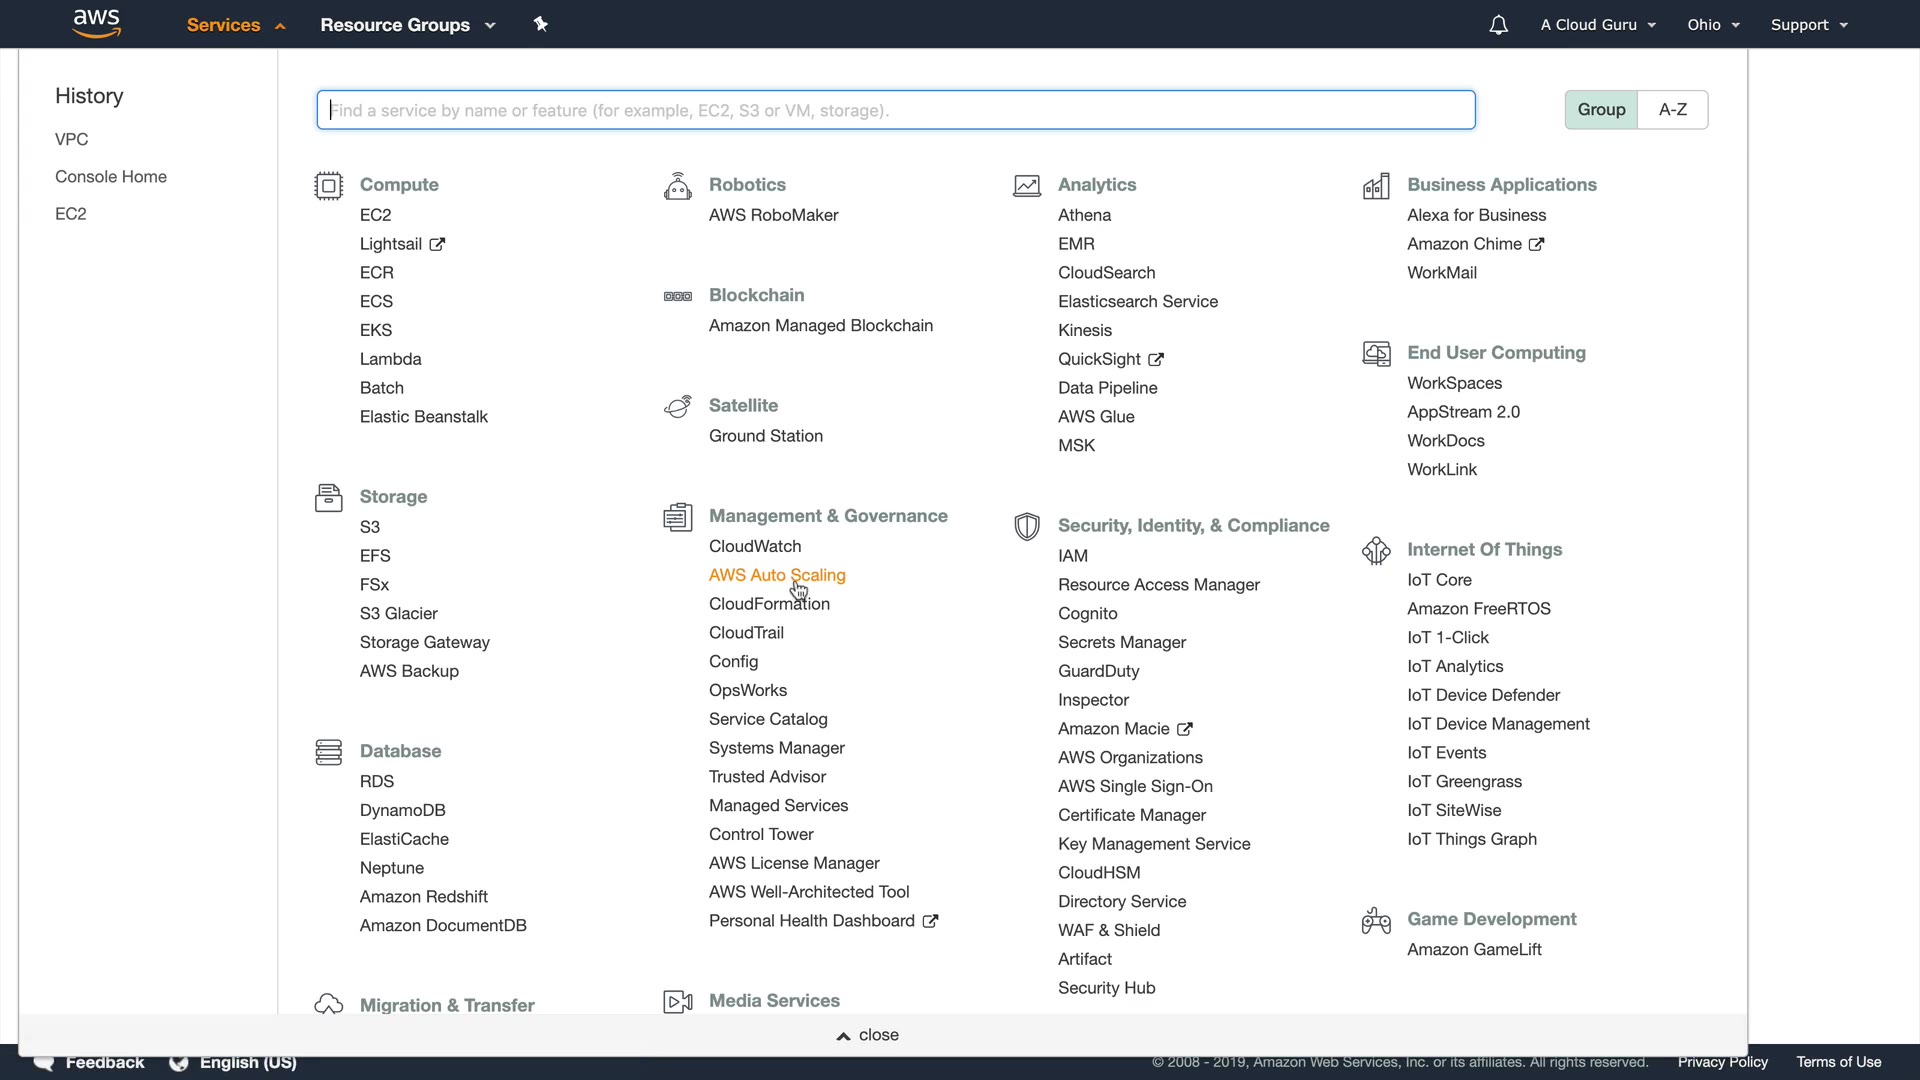Click the Database category stack icon
The height and width of the screenshot is (1080, 1920).
[x=328, y=752]
